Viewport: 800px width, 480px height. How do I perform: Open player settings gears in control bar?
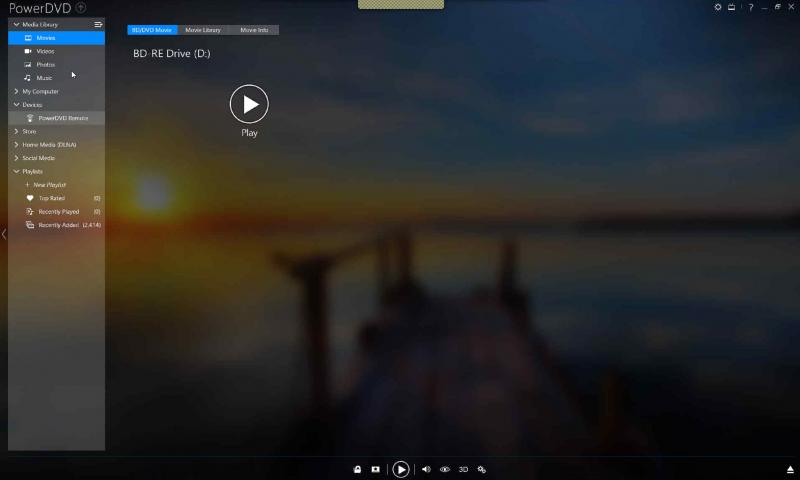pyautogui.click(x=482, y=469)
